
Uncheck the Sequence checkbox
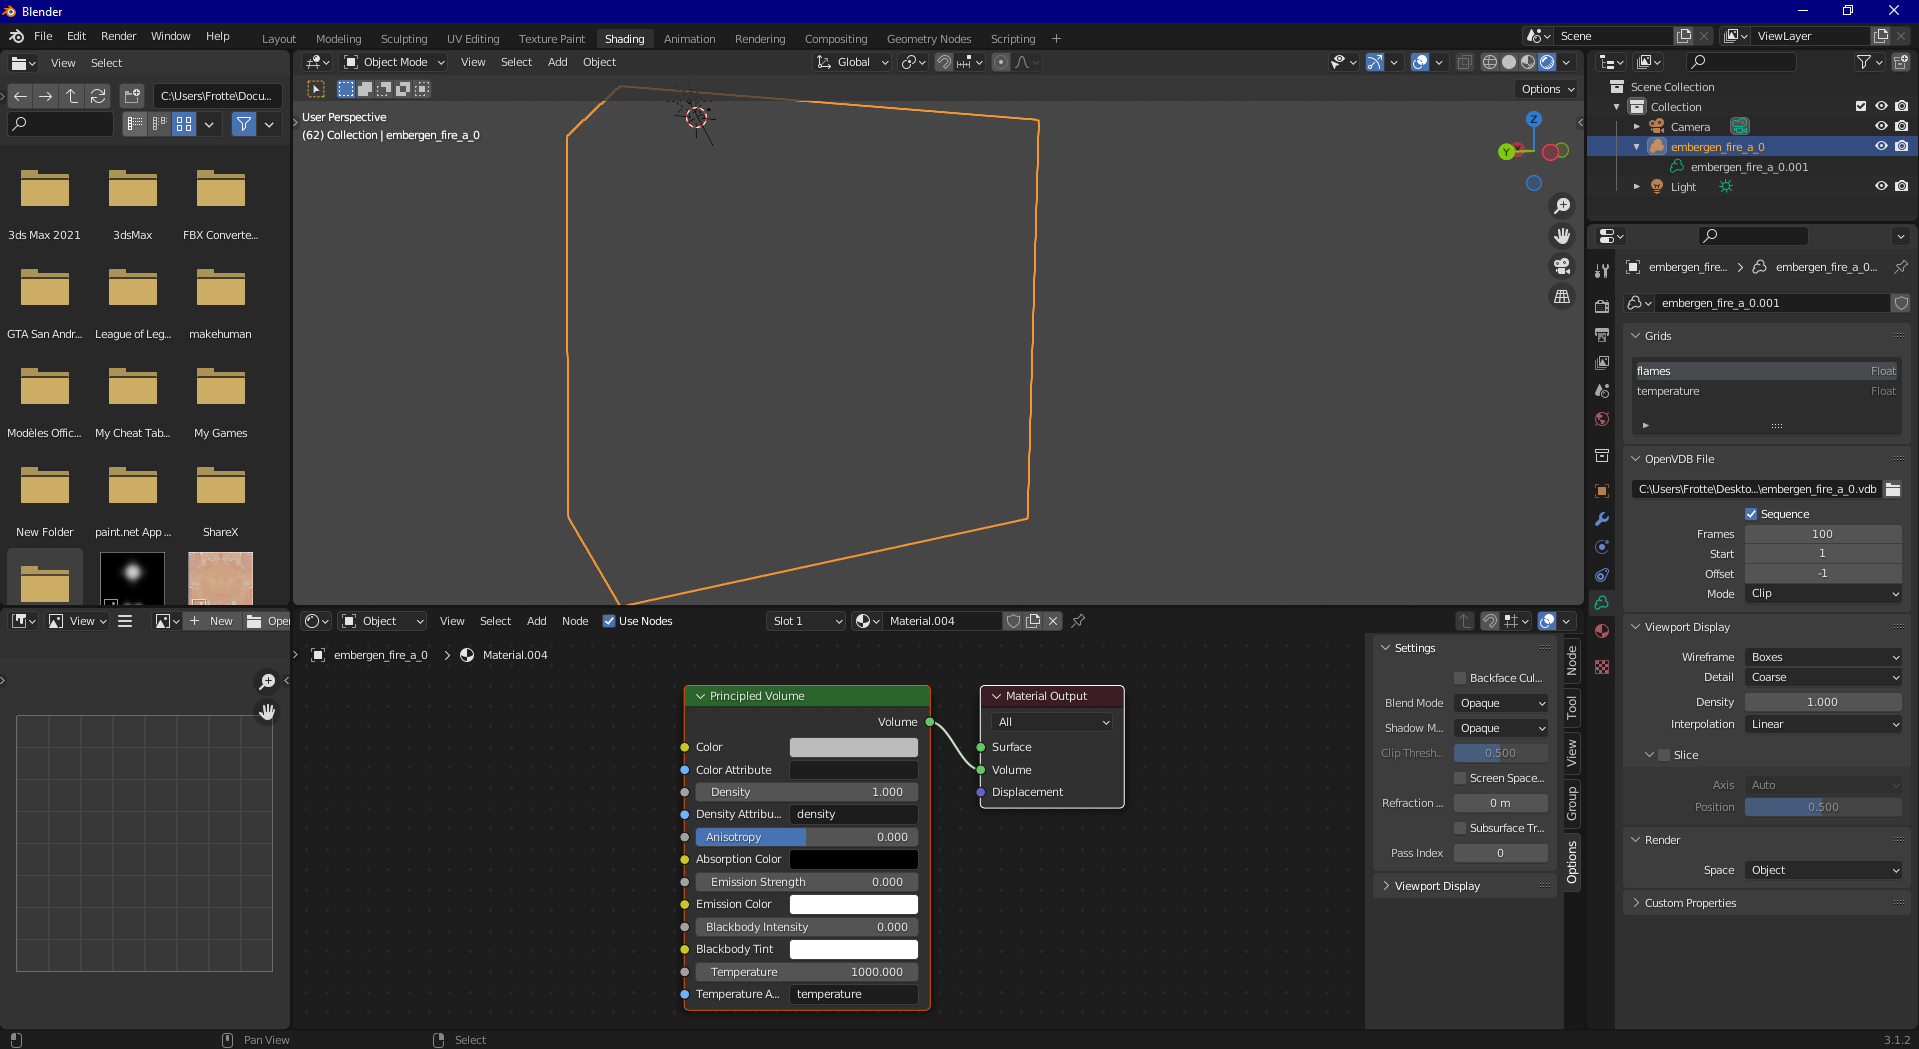[1751, 514]
